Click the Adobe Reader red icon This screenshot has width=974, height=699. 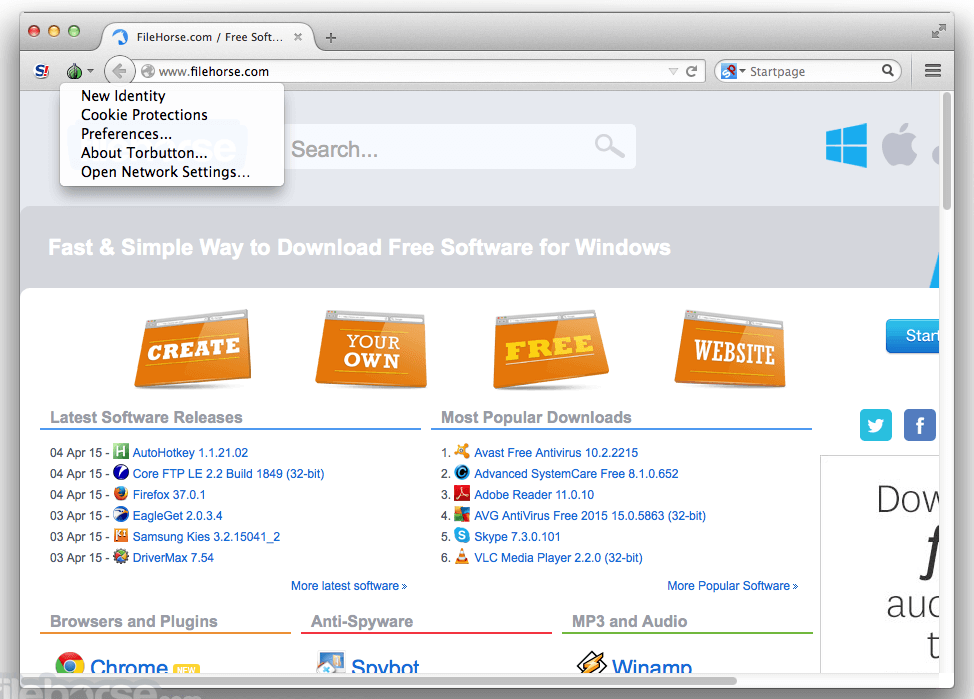[x=462, y=493]
